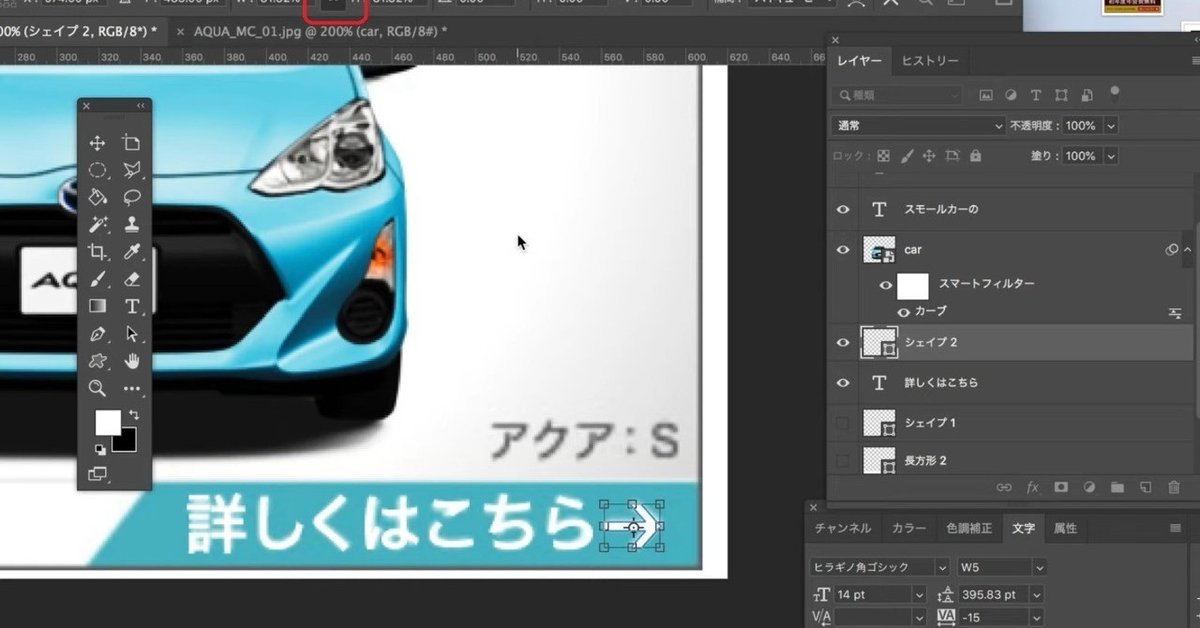Image resolution: width=1200 pixels, height=628 pixels.
Task: Select the Lasso tool in toolbox
Action: (x=131, y=197)
